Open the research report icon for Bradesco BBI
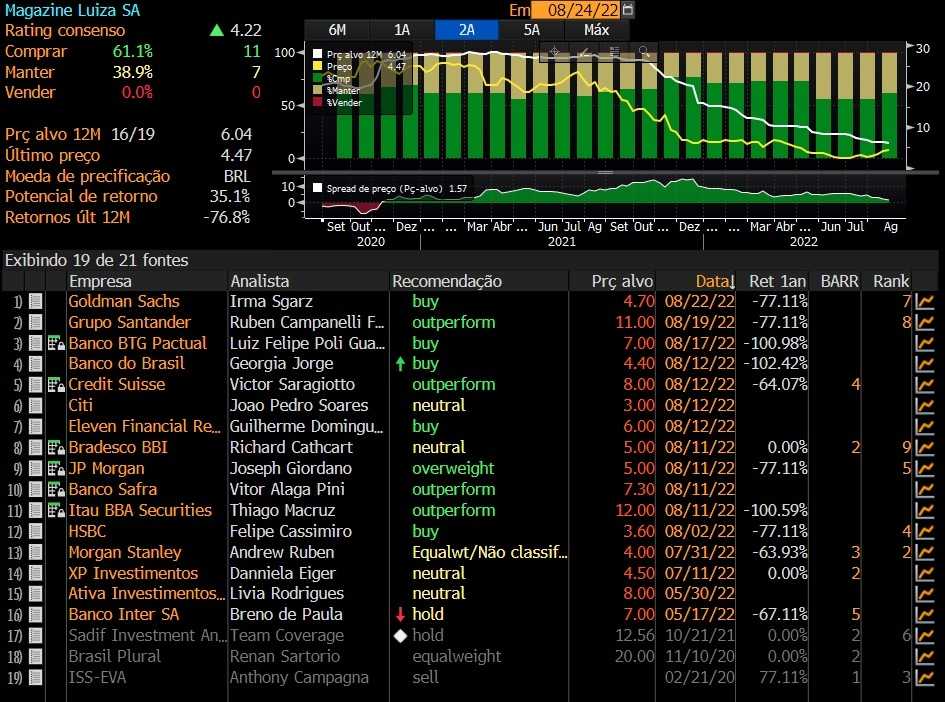 (x=56, y=448)
